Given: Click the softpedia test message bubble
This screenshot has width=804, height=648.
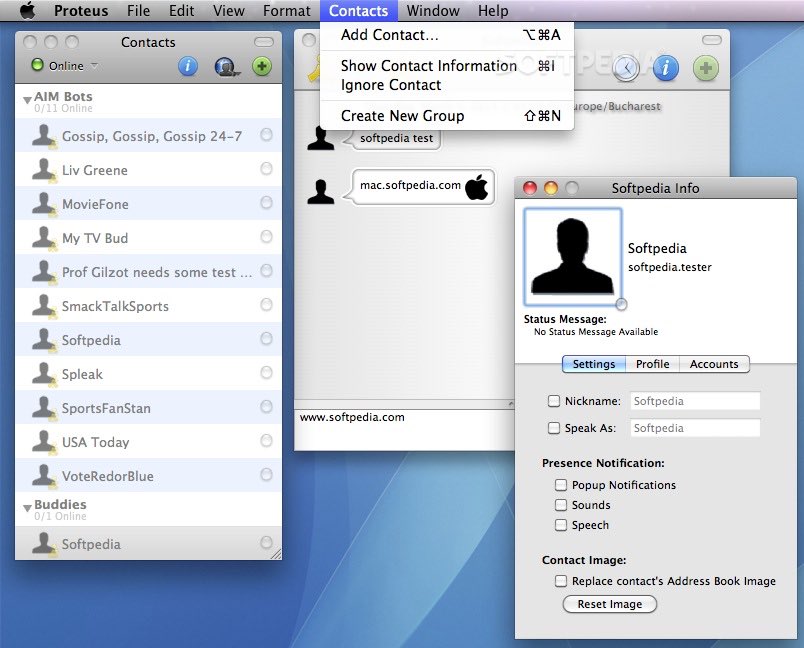Looking at the screenshot, I should 396,138.
